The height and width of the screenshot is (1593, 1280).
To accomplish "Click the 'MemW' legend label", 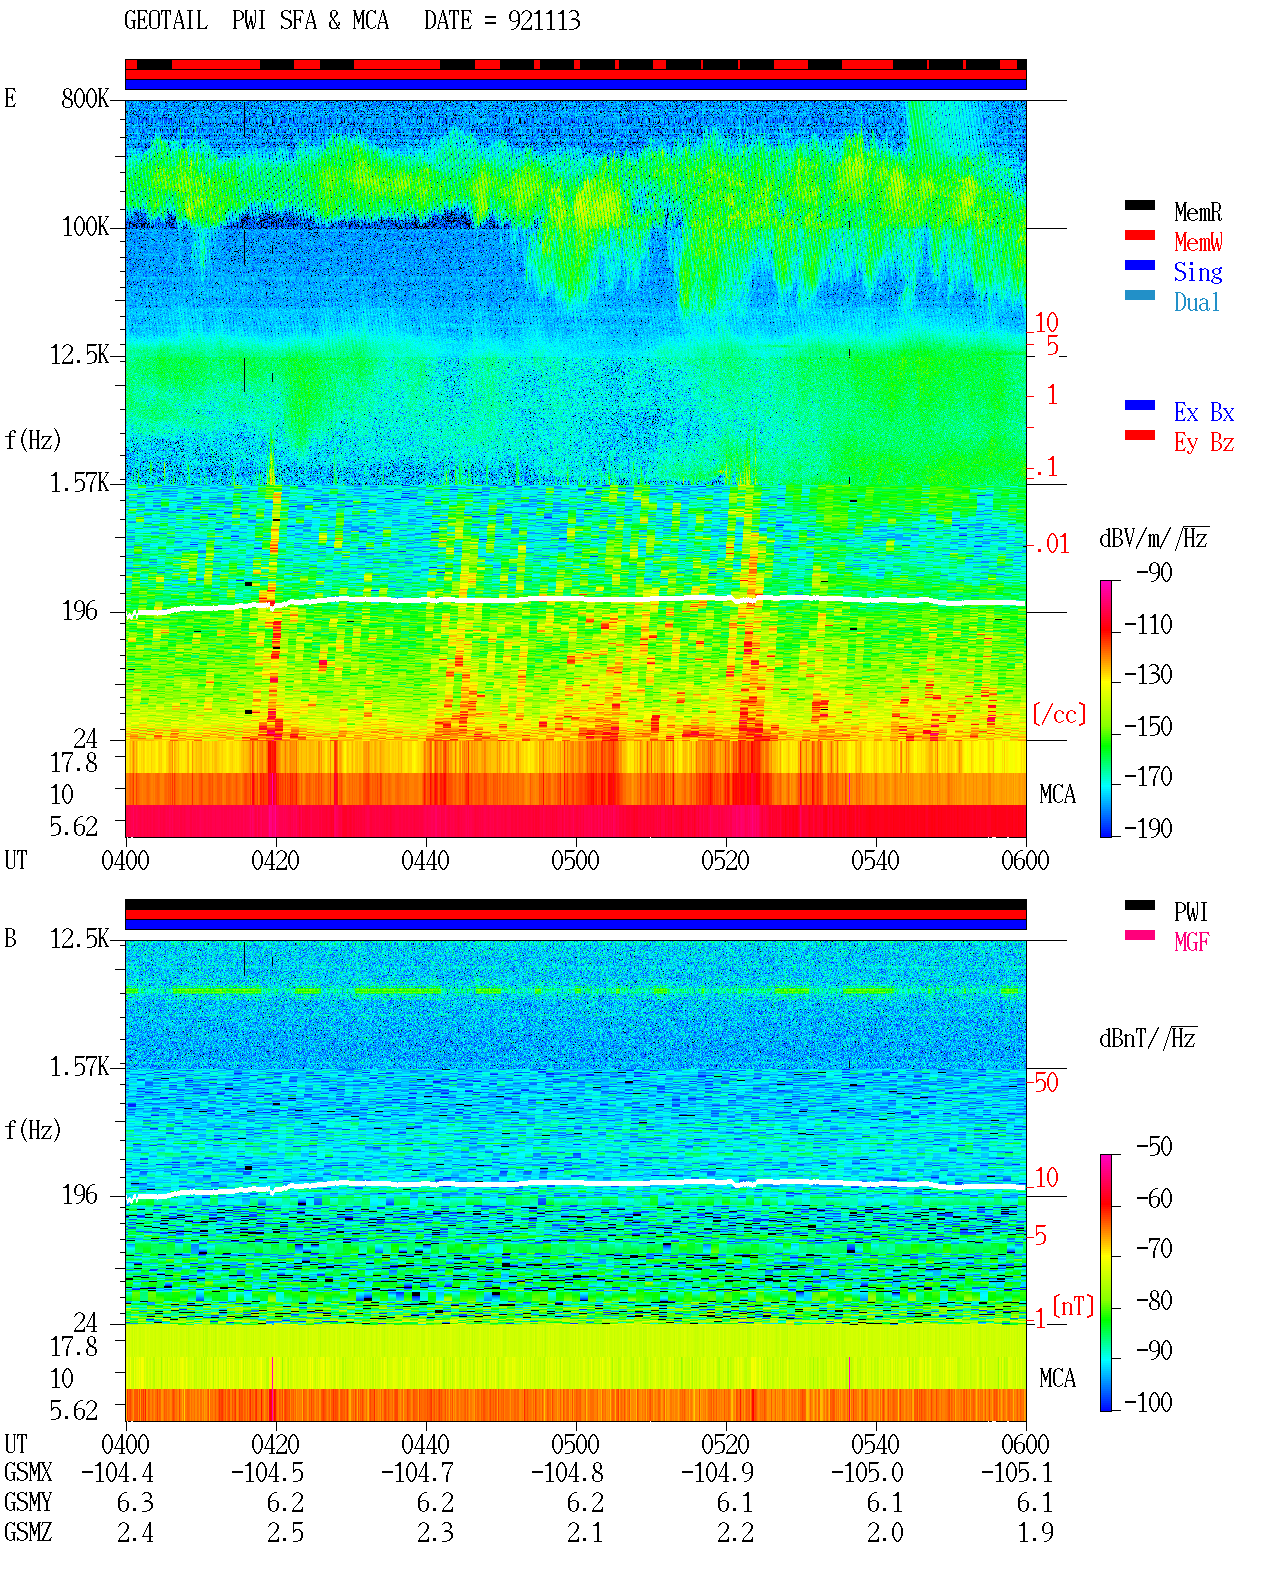I will point(1198,242).
